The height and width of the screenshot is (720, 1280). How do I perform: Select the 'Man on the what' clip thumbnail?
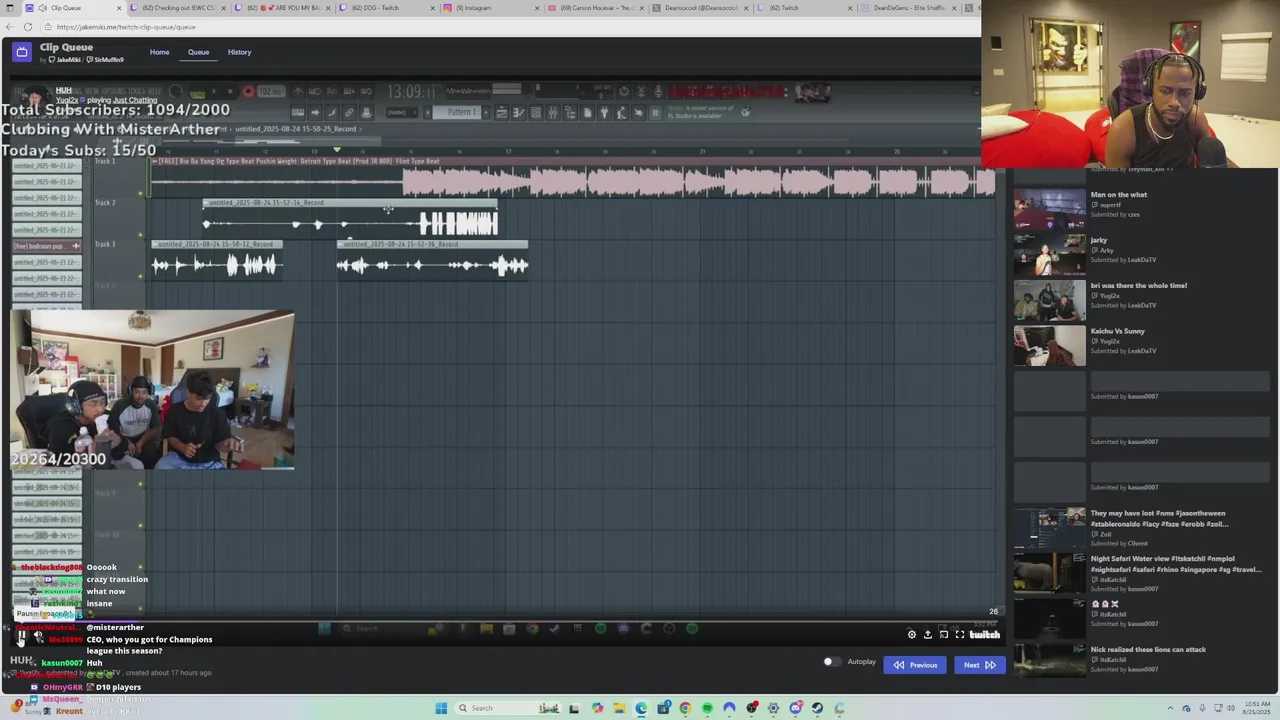(x=1049, y=209)
